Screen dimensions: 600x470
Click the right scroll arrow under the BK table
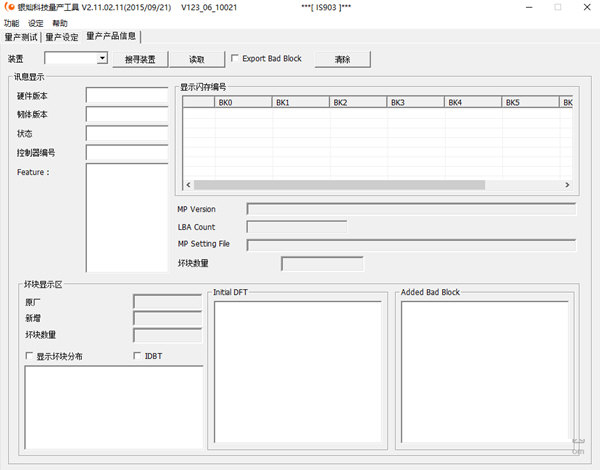point(567,185)
